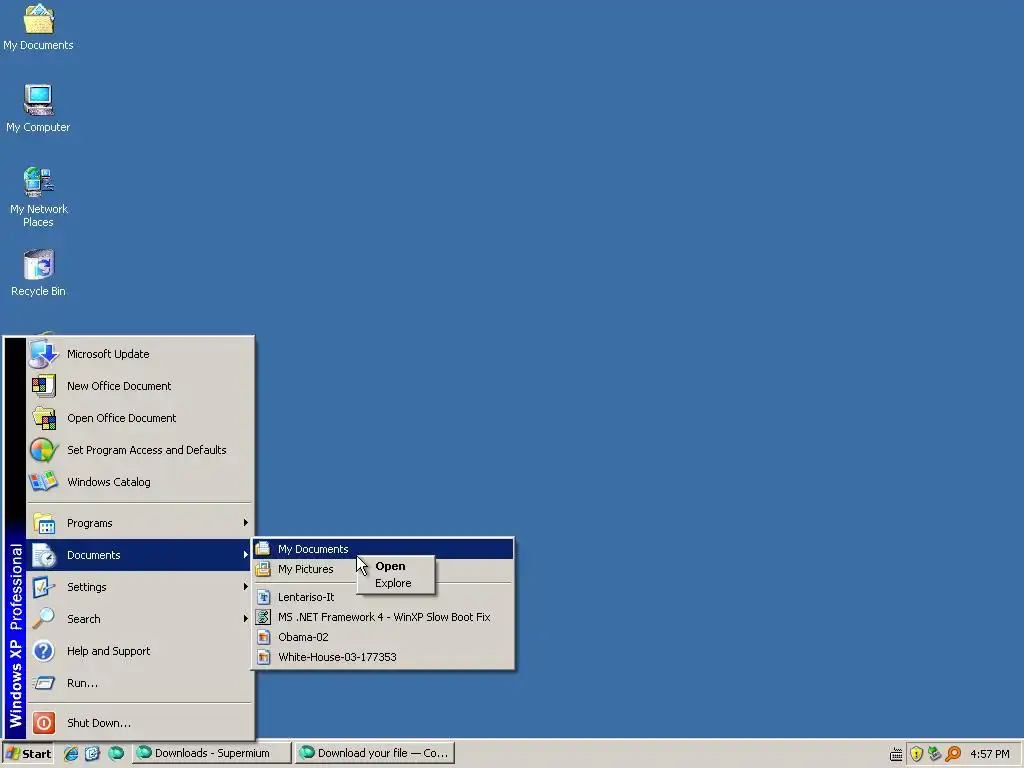This screenshot has height=768, width=1024.
Task: Open MS .NET Framework 4 Slow Boot Fix
Action: pos(383,617)
